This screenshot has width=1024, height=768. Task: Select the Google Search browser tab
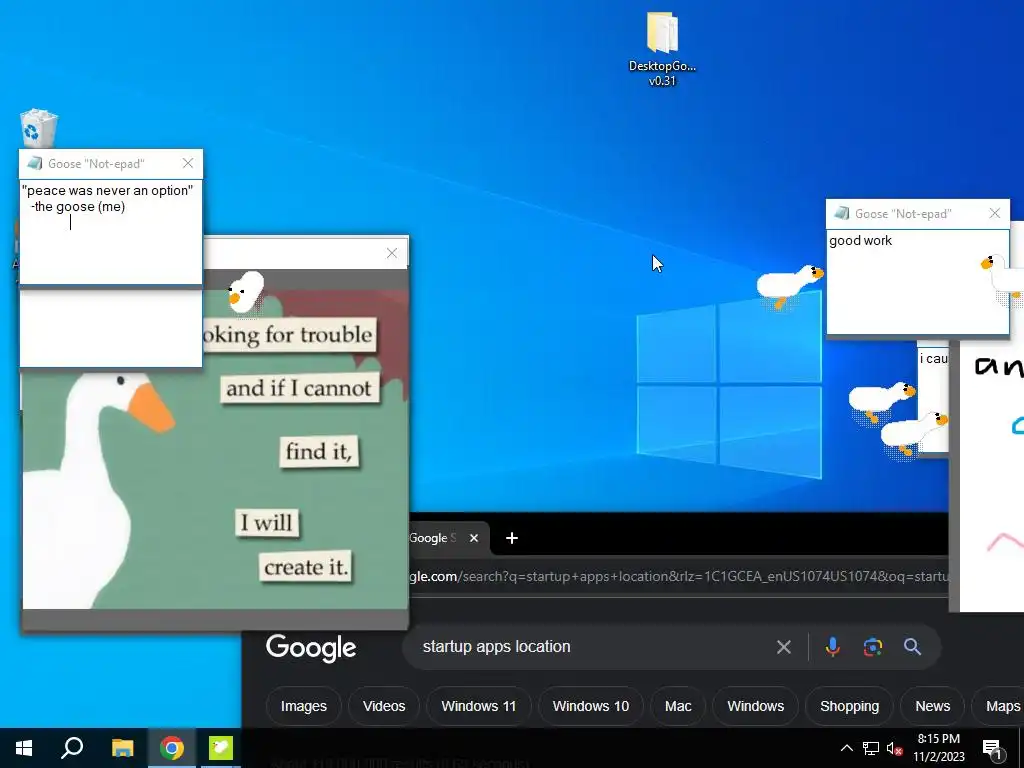(x=433, y=538)
